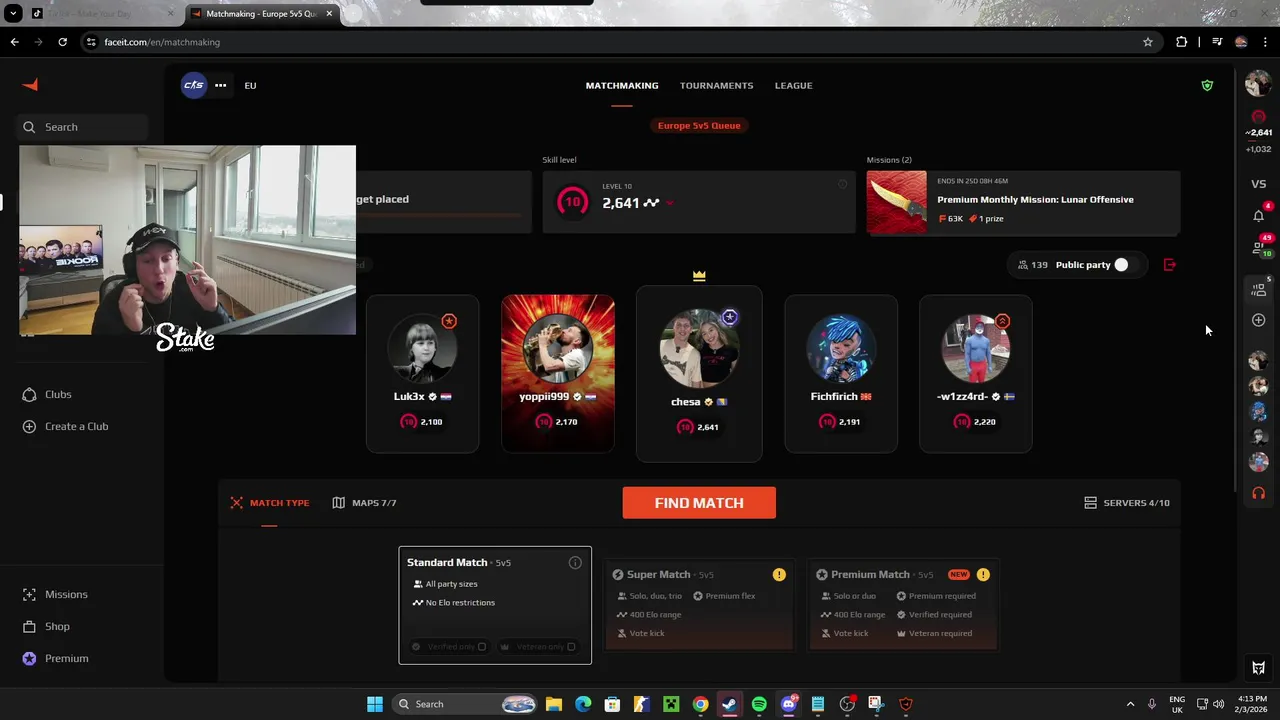Select the Premium Match card
Image resolution: width=1280 pixels, height=720 pixels.
[903, 605]
